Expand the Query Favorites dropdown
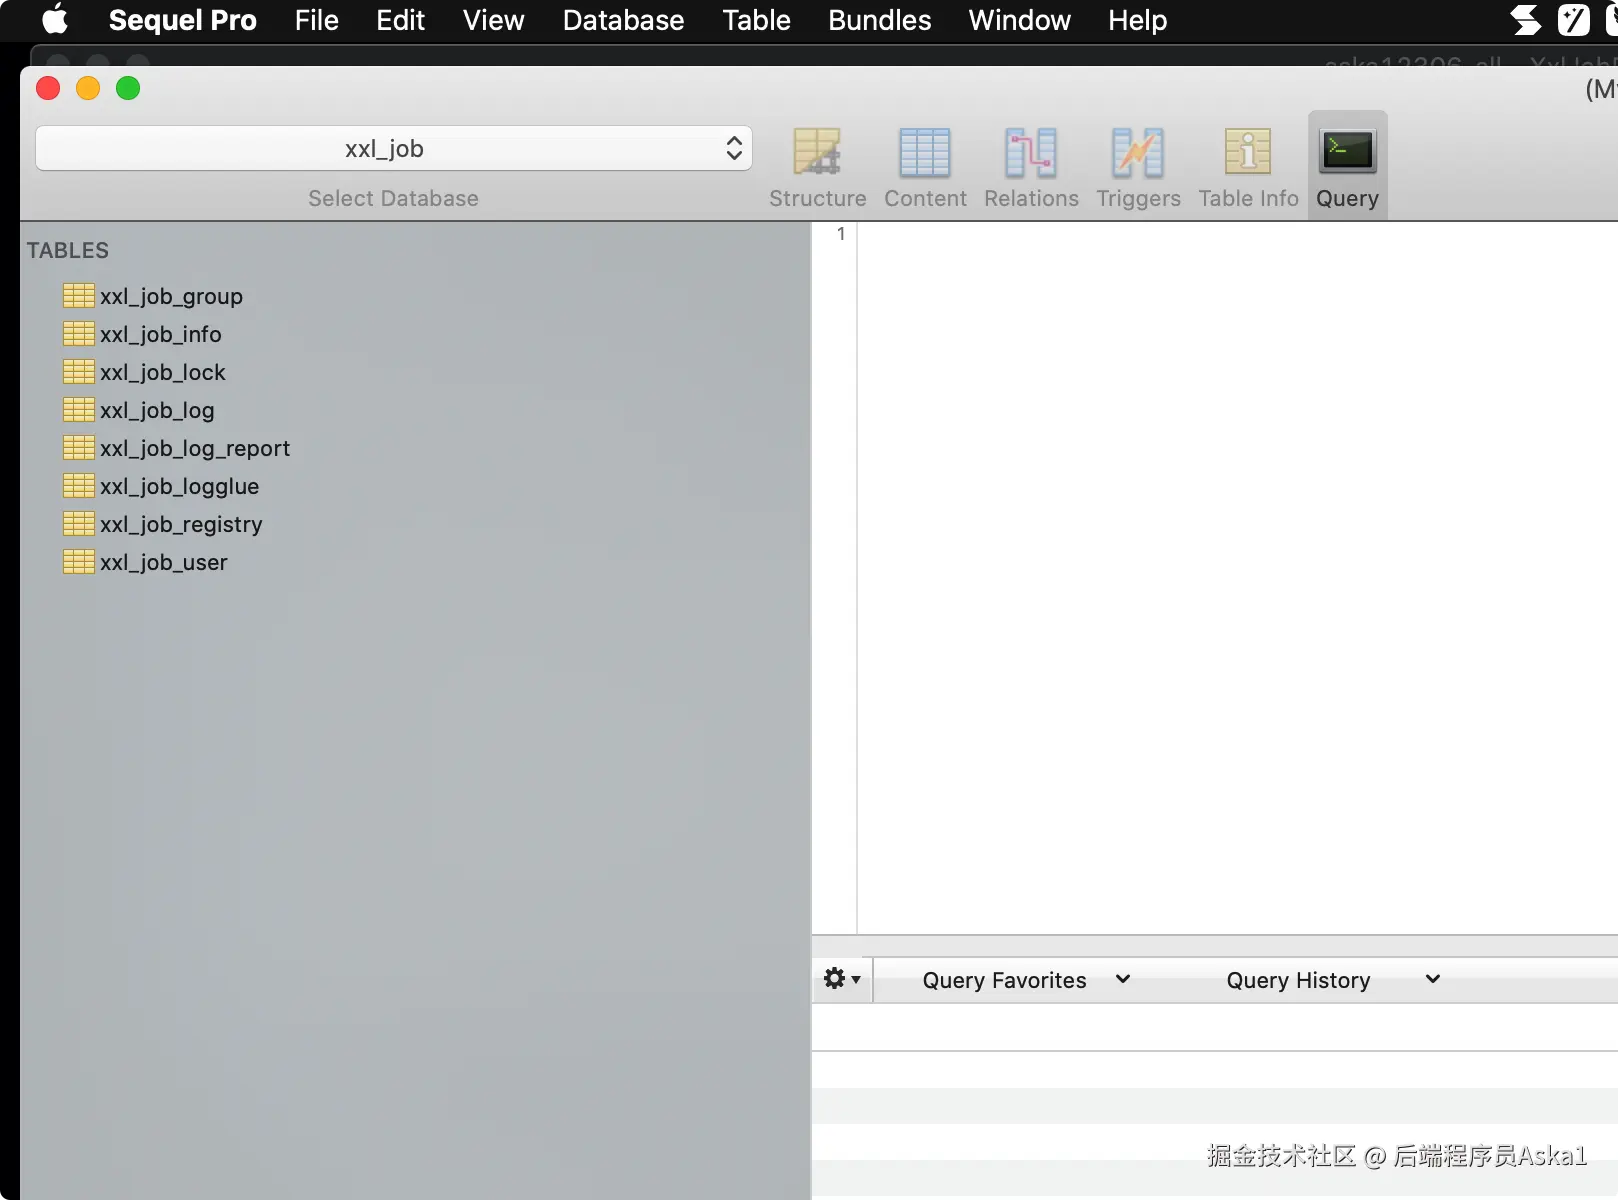This screenshot has height=1200, width=1618. point(1026,980)
